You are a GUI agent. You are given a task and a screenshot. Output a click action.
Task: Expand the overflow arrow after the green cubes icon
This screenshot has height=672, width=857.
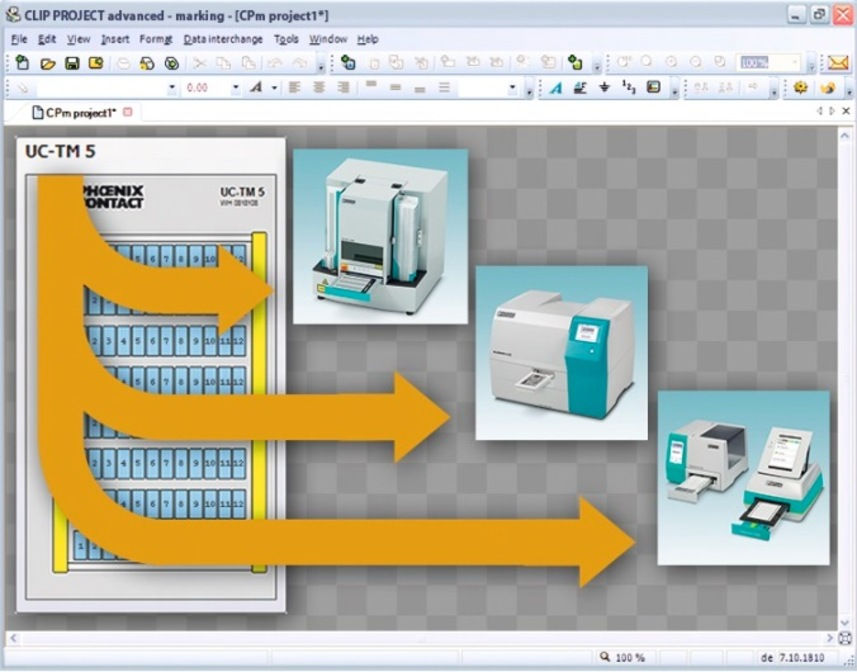[x=597, y=67]
